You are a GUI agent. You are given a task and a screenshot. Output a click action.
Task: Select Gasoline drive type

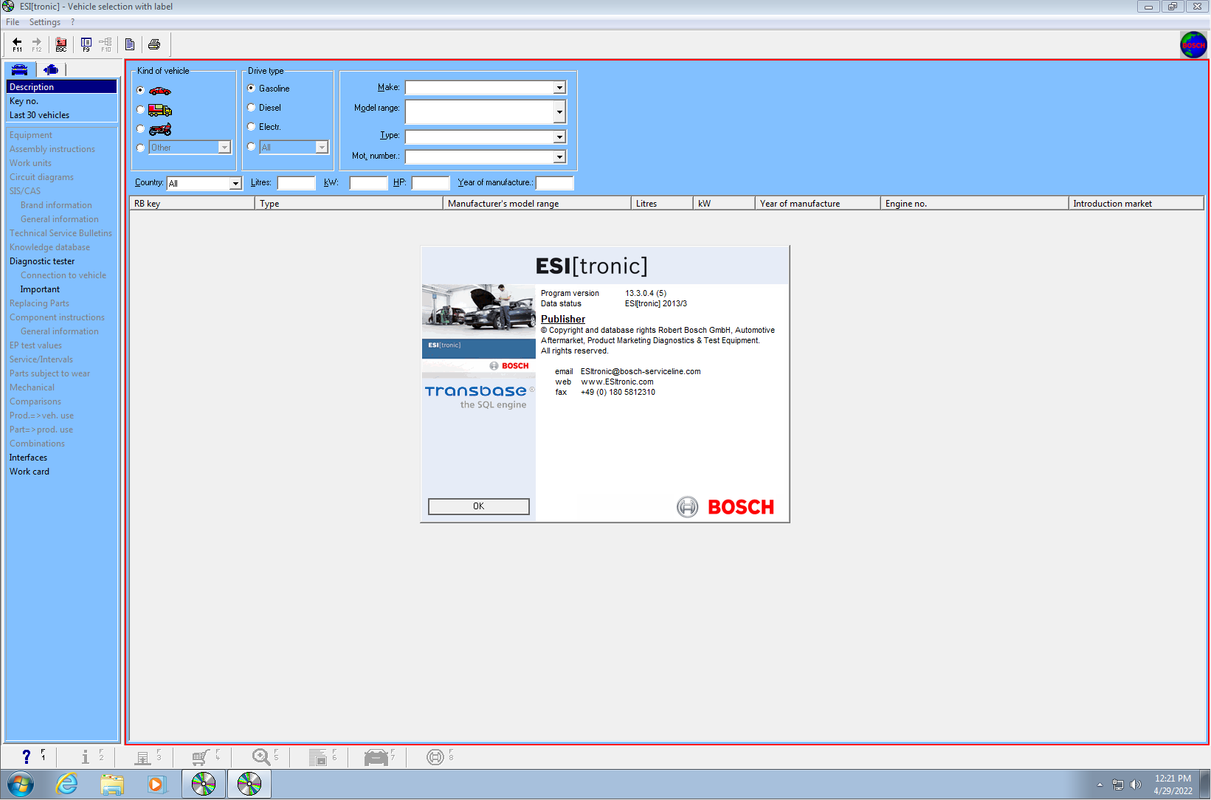click(251, 89)
